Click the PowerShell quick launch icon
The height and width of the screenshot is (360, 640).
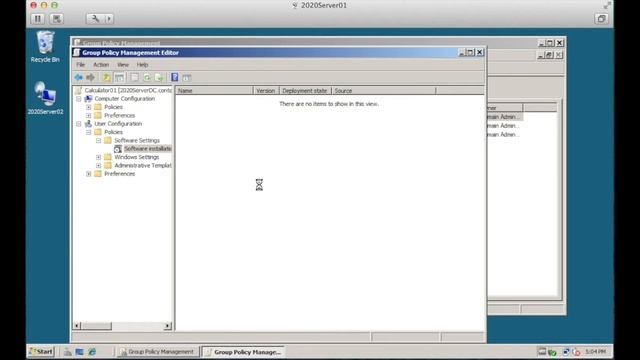80,352
